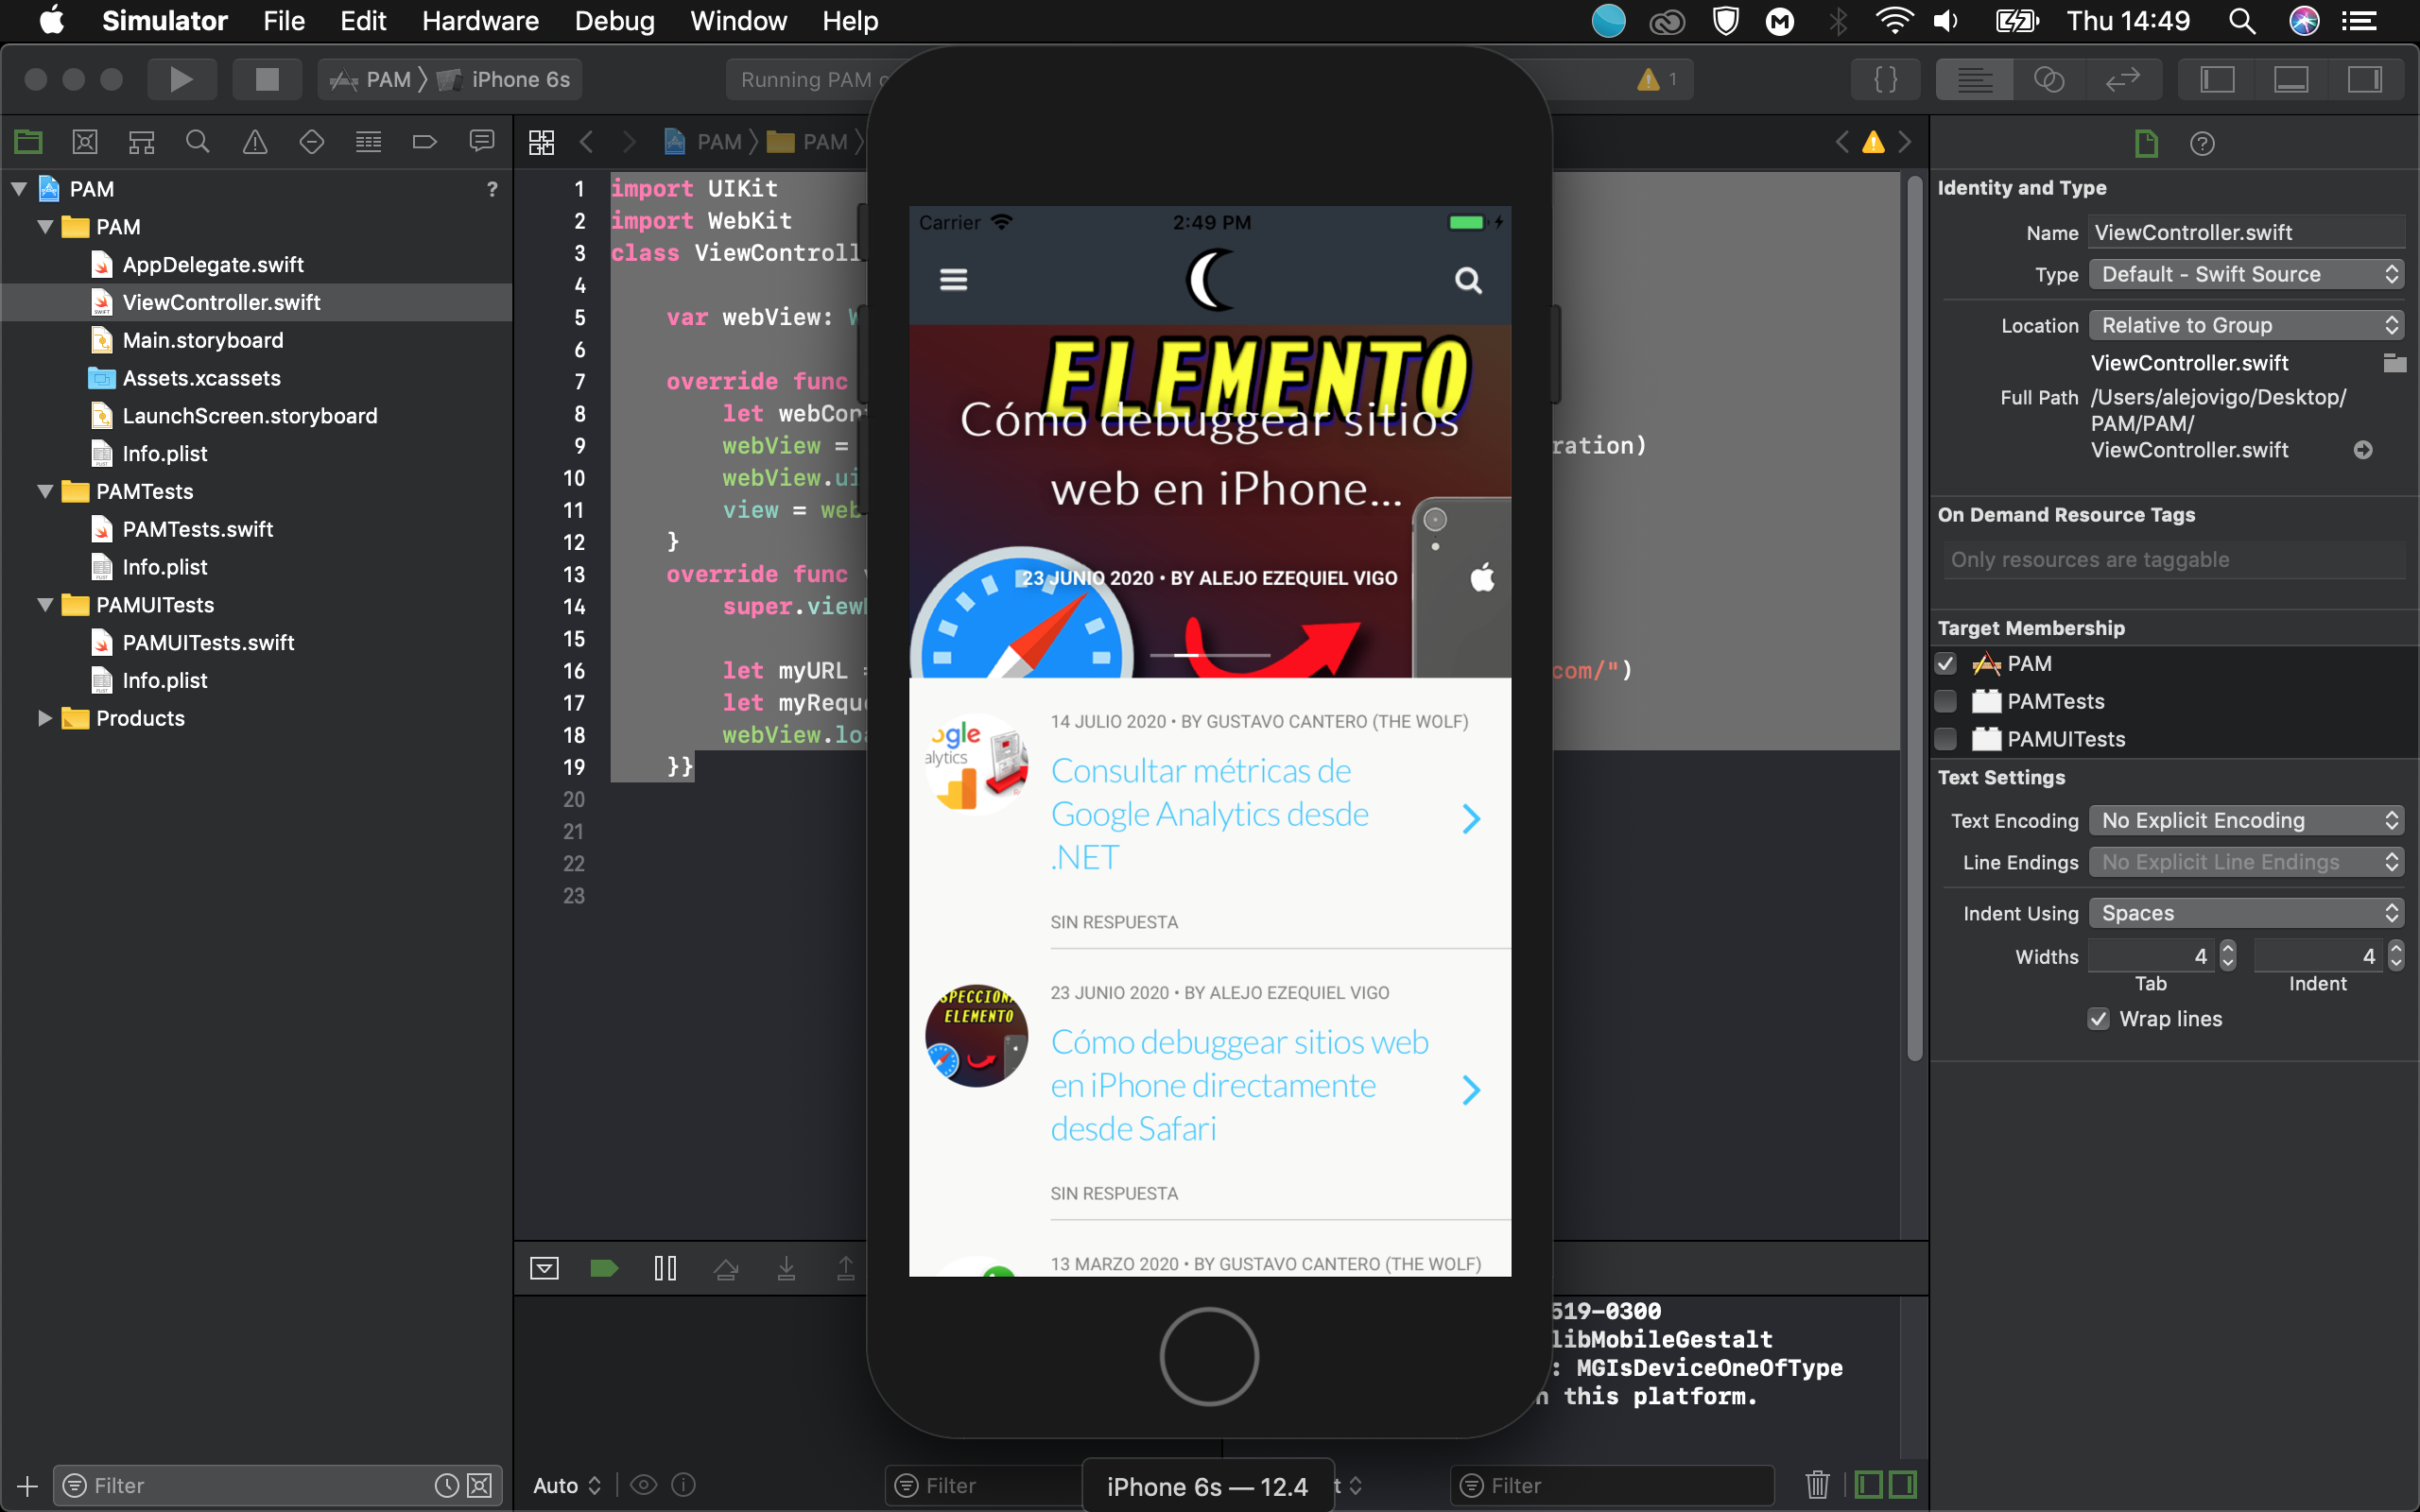Click the Step Over debug icon
2420x1512 pixels.
coord(727,1267)
